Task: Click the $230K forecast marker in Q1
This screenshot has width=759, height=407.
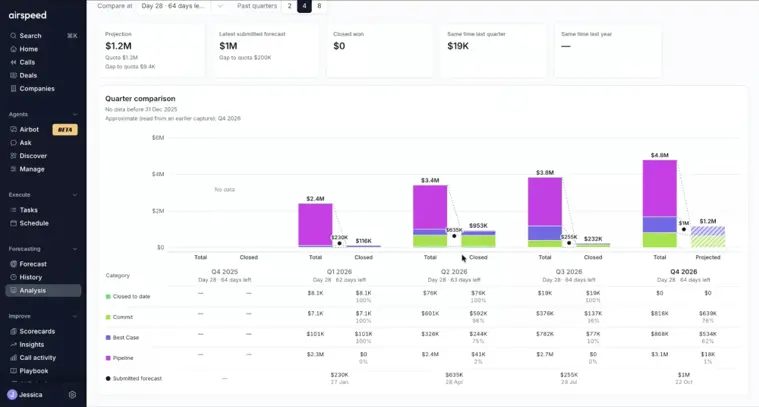Action: coord(339,243)
